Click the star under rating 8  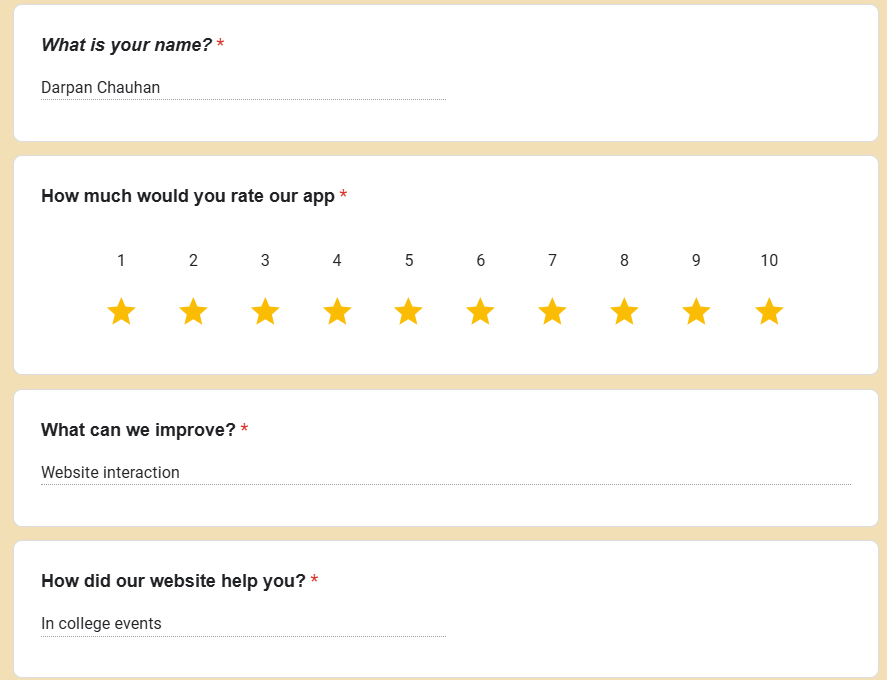coord(624,312)
